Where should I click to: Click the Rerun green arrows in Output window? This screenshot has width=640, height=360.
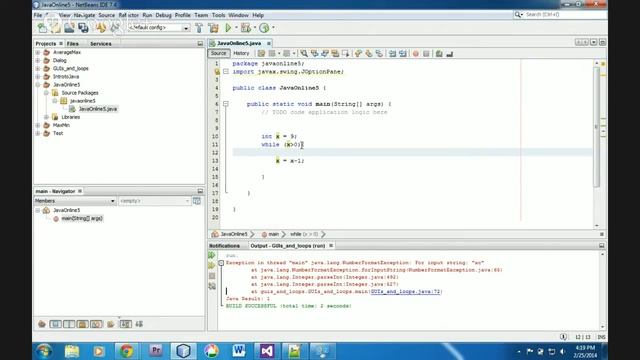212,256
